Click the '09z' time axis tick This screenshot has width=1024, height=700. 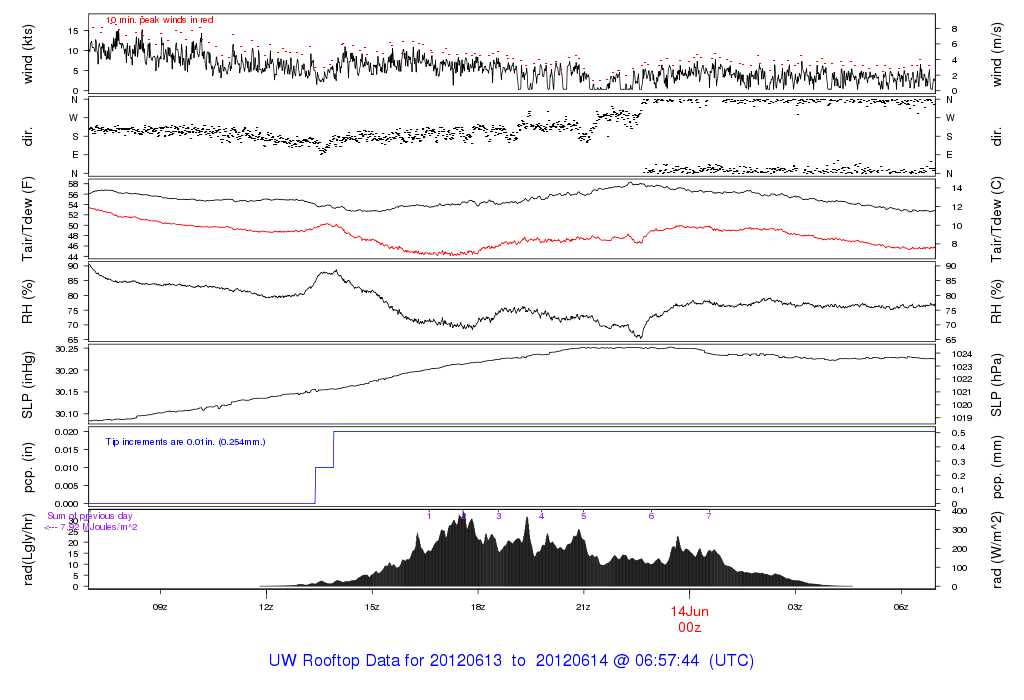tap(160, 607)
